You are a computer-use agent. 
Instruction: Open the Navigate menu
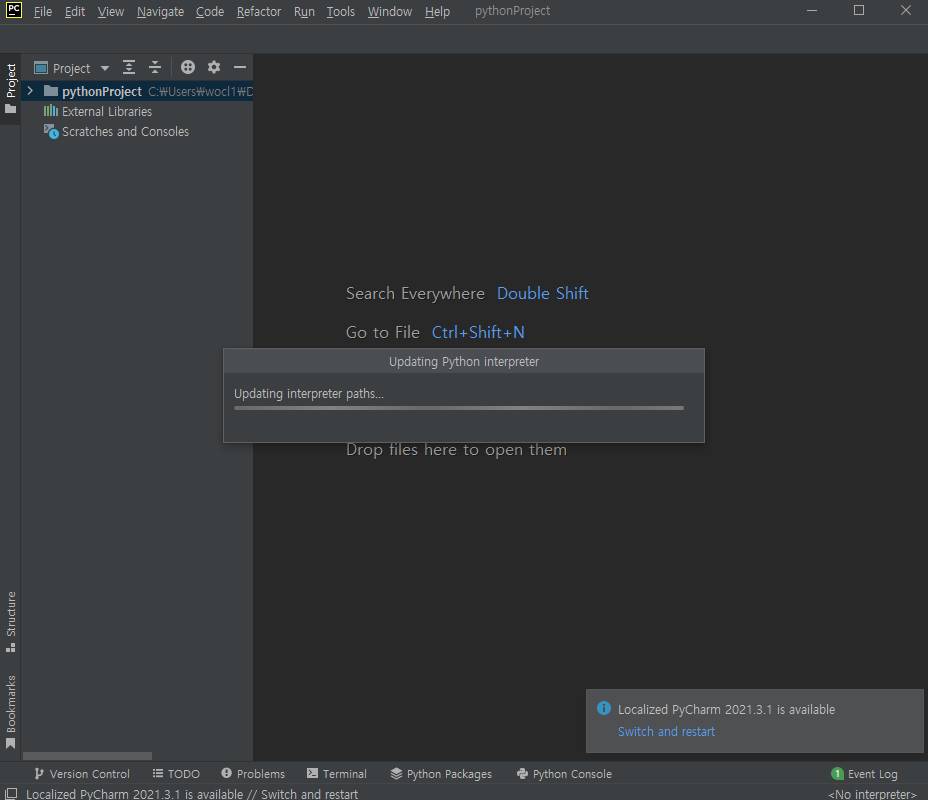pyautogui.click(x=160, y=11)
